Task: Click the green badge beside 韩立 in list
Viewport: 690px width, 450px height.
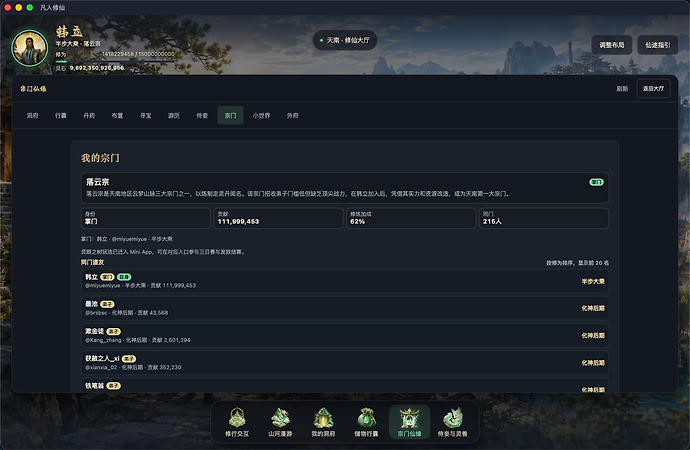Action: (124, 277)
